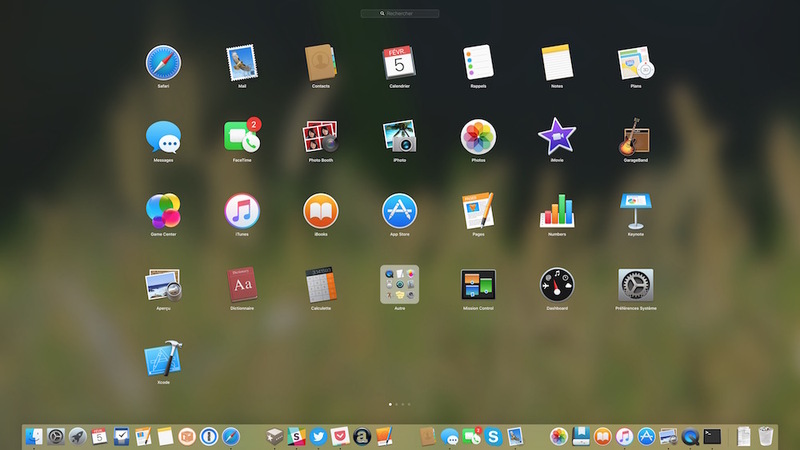Click the Rechercher search field

[399, 13]
